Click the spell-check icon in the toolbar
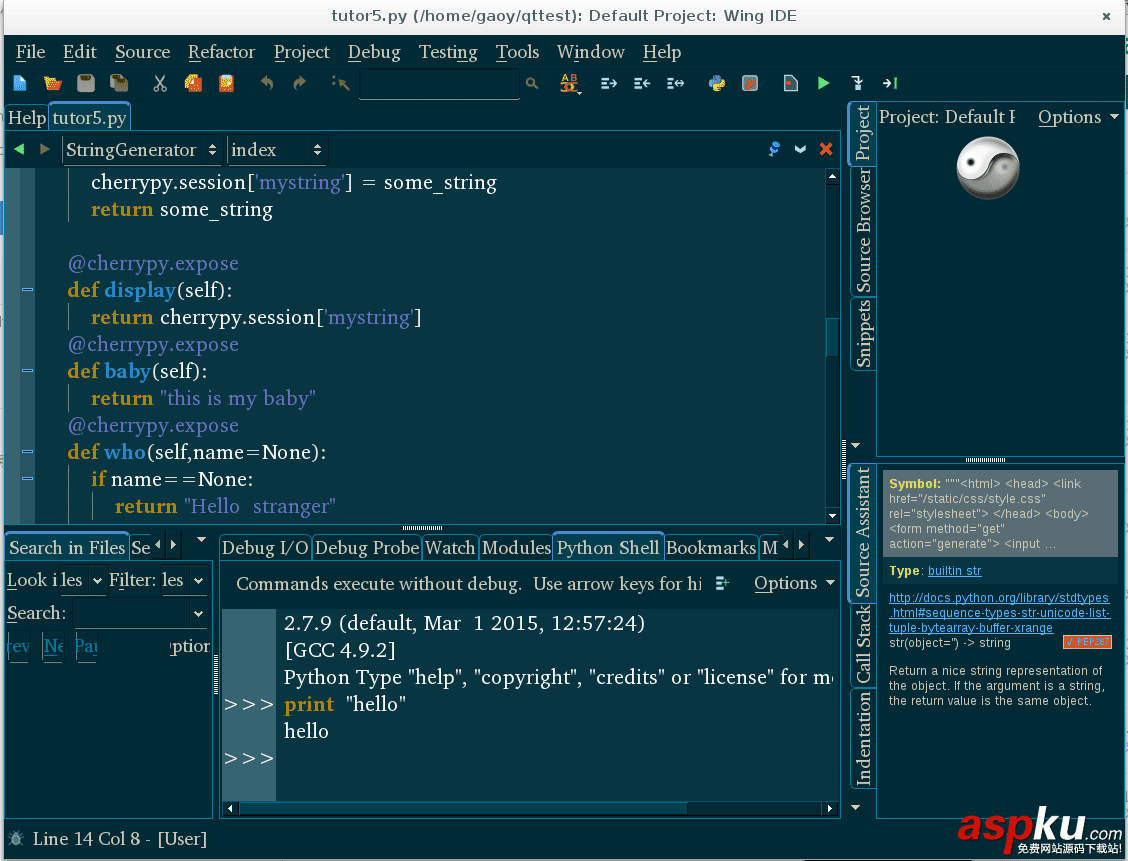This screenshot has width=1128, height=861. pos(570,84)
